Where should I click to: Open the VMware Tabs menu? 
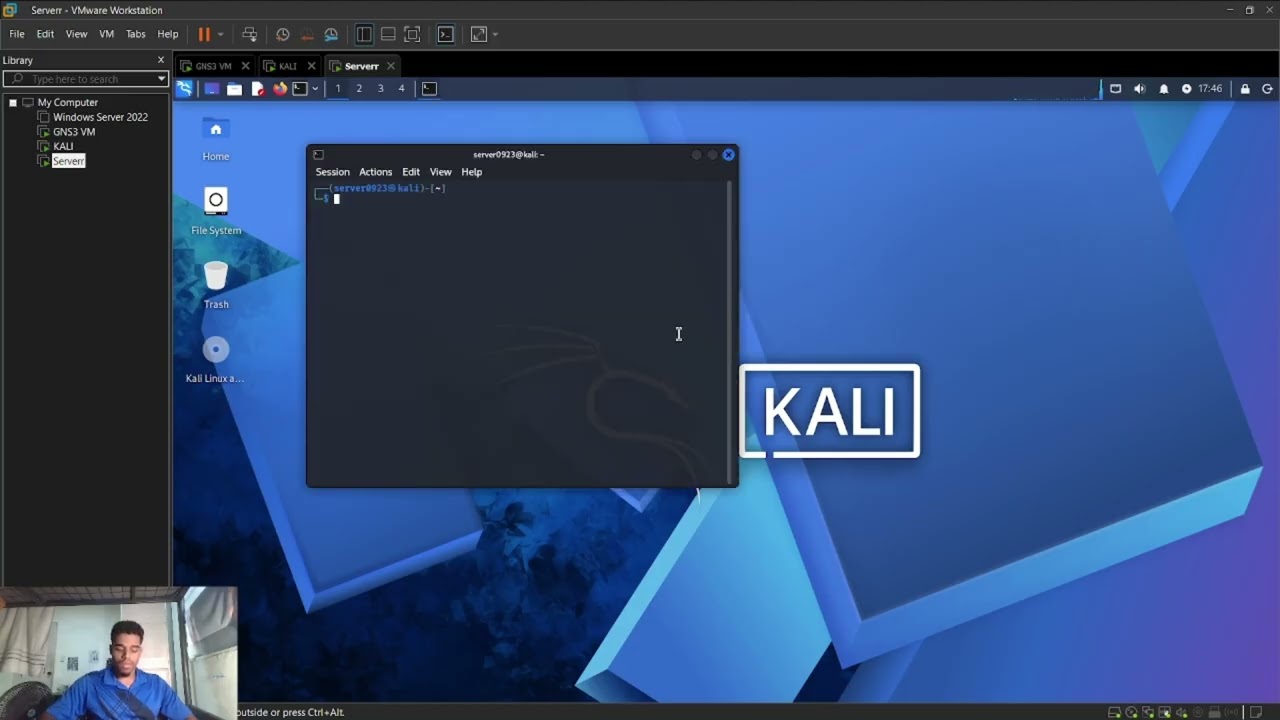tap(136, 34)
